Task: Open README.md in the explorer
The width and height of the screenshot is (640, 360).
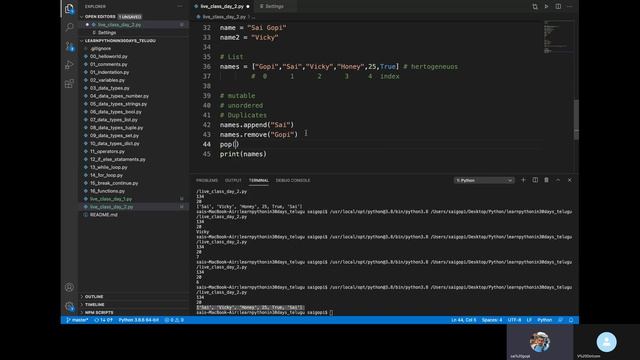Action: click(104, 215)
